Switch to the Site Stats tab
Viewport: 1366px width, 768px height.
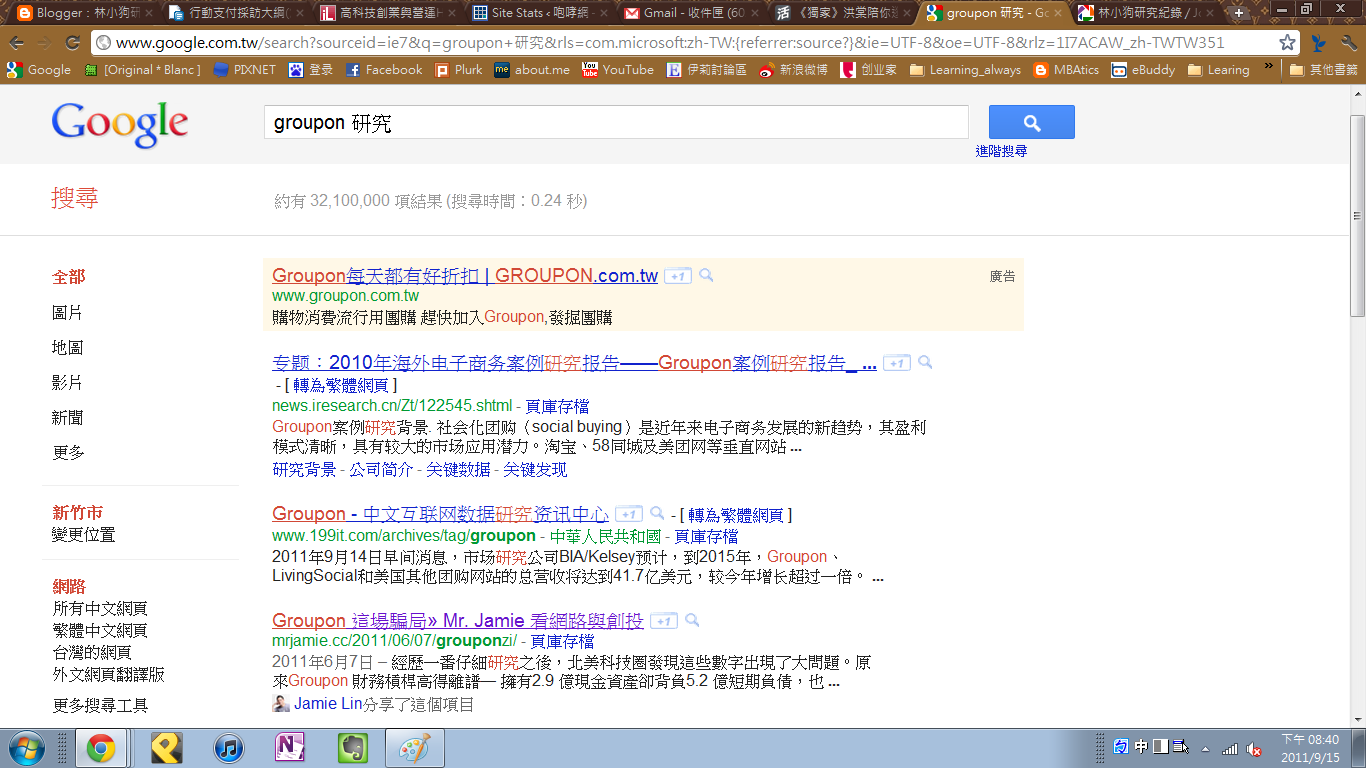(x=538, y=13)
